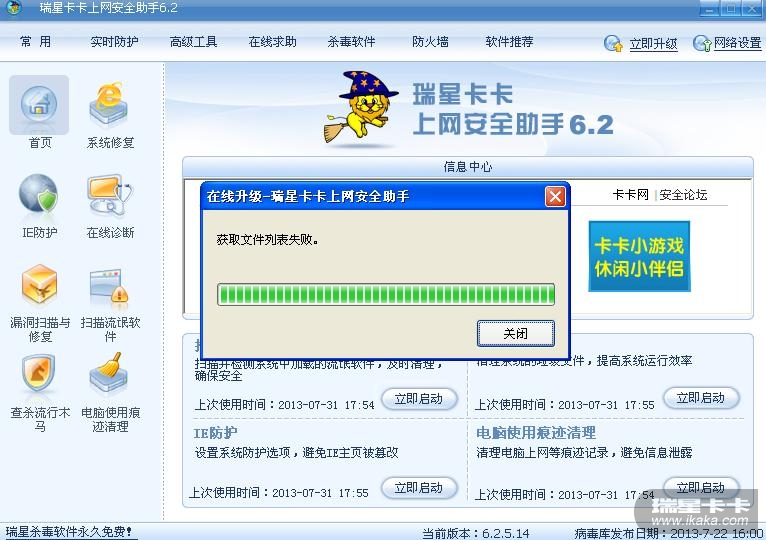
Task: Open the 卡卡小游戏 banner
Action: [x=639, y=256]
